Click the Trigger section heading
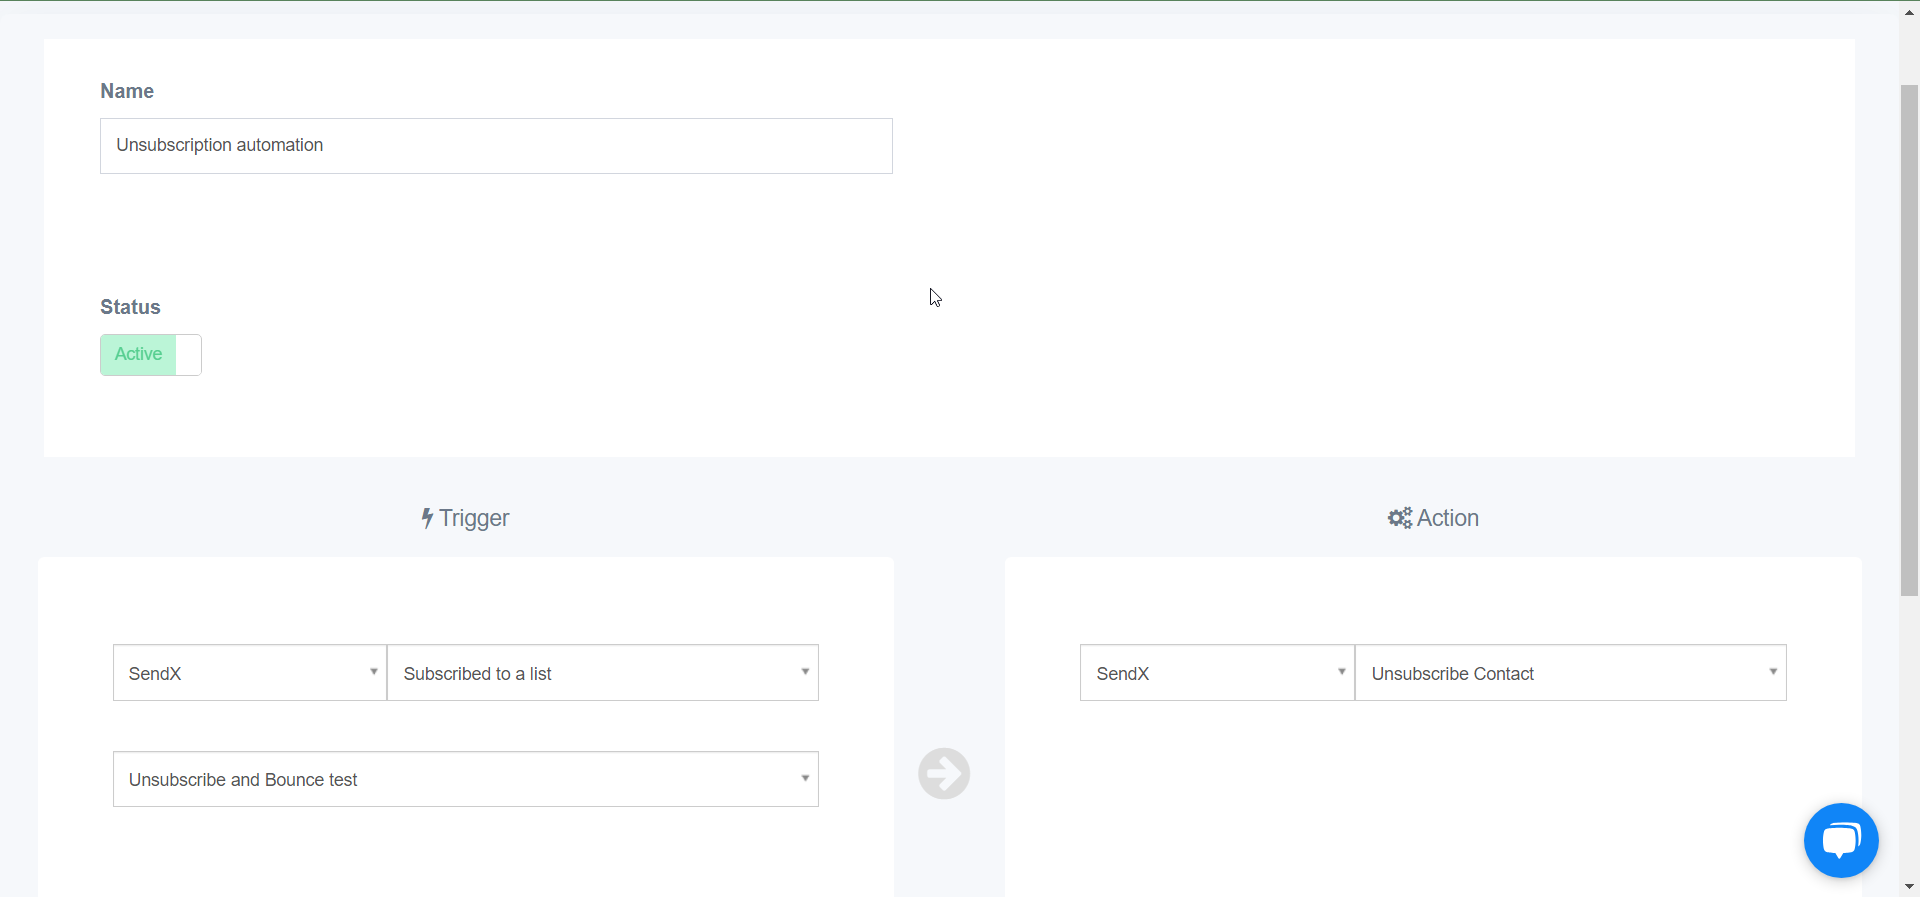 click(466, 518)
